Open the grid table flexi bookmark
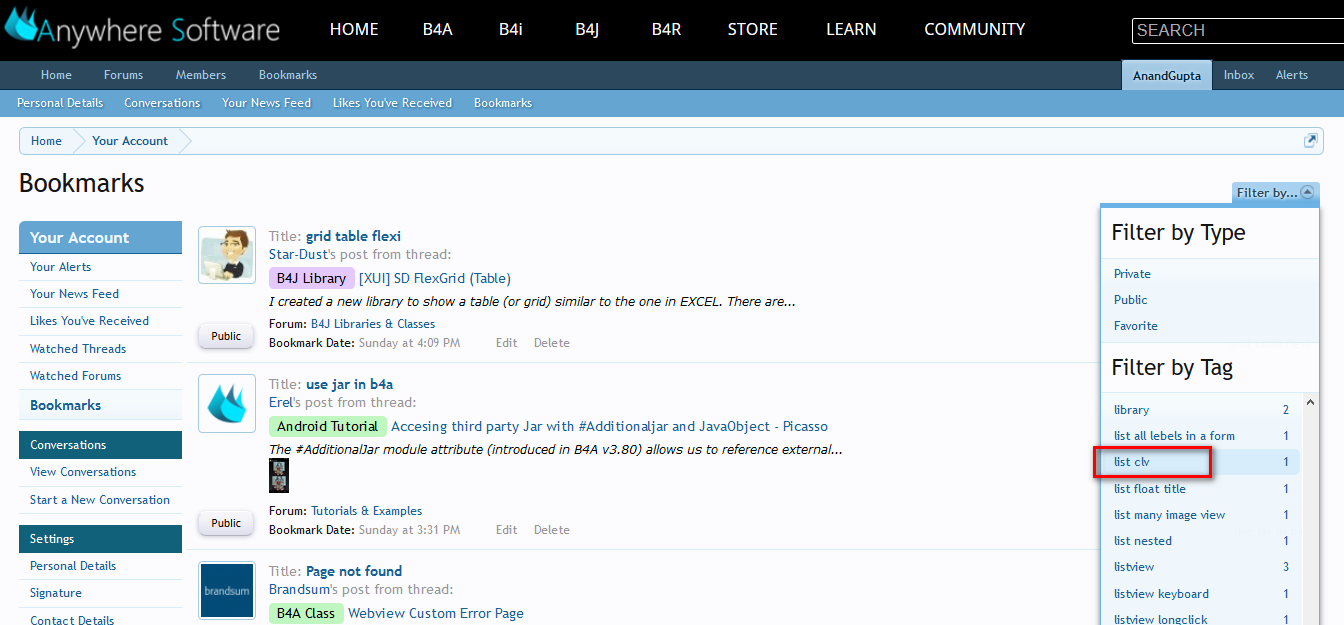 (353, 236)
